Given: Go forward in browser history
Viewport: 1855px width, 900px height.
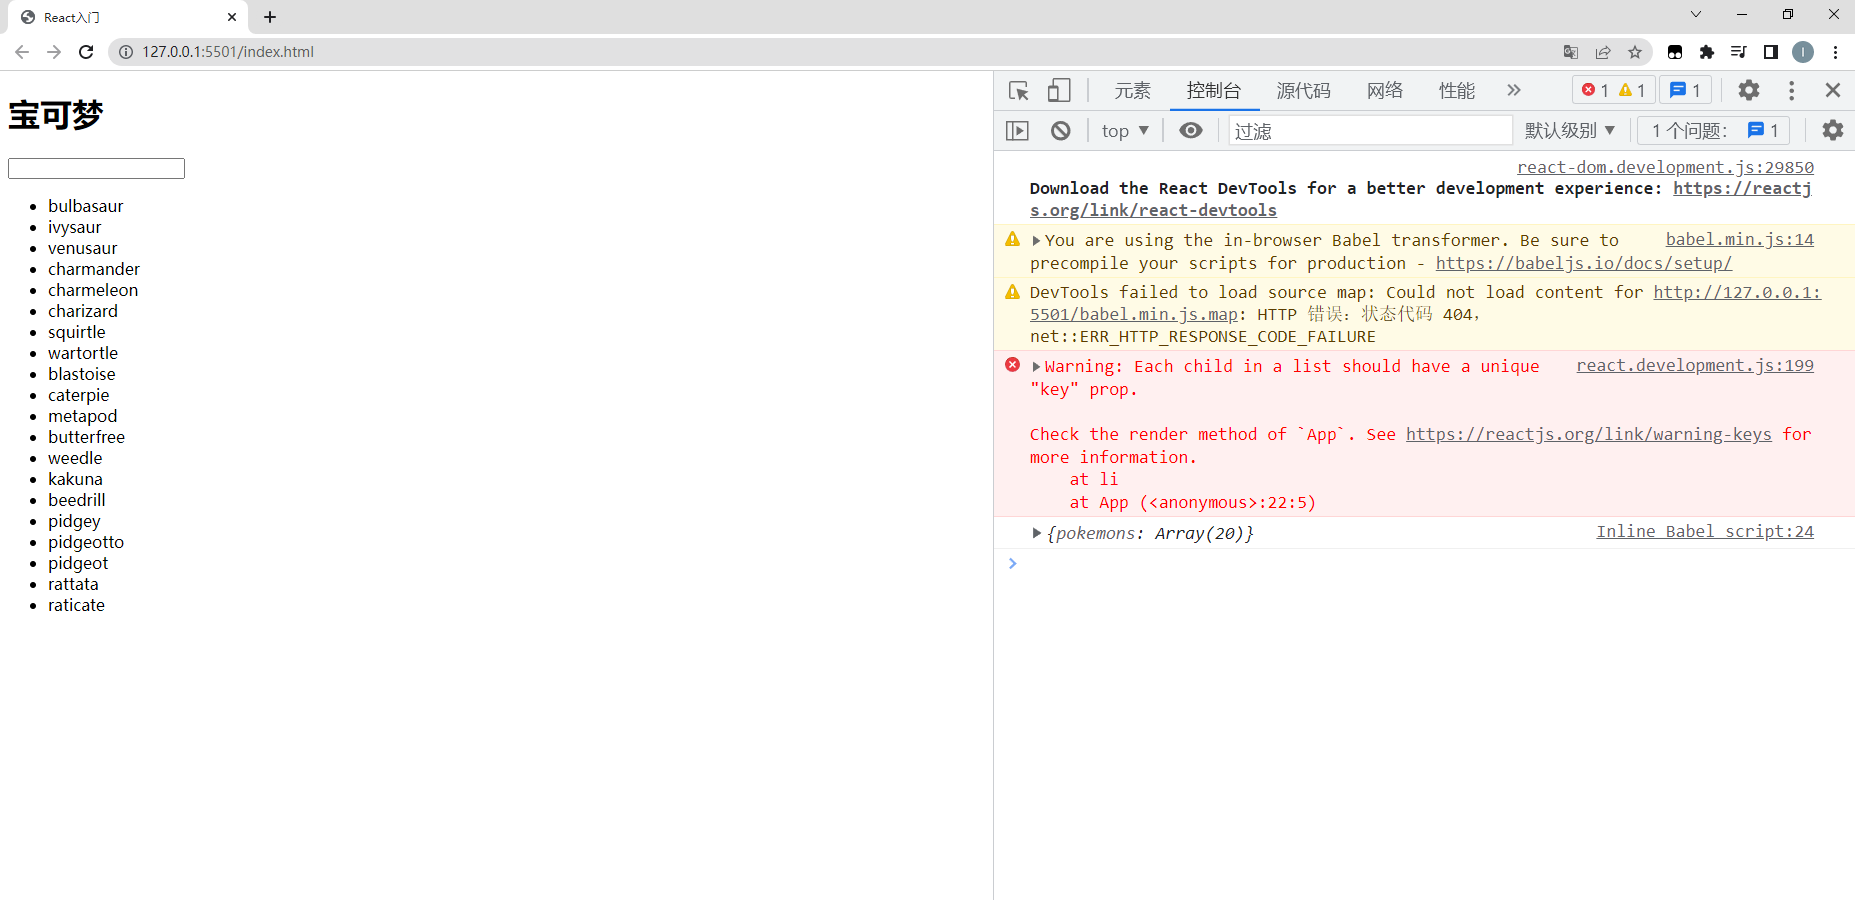Looking at the screenshot, I should (54, 52).
